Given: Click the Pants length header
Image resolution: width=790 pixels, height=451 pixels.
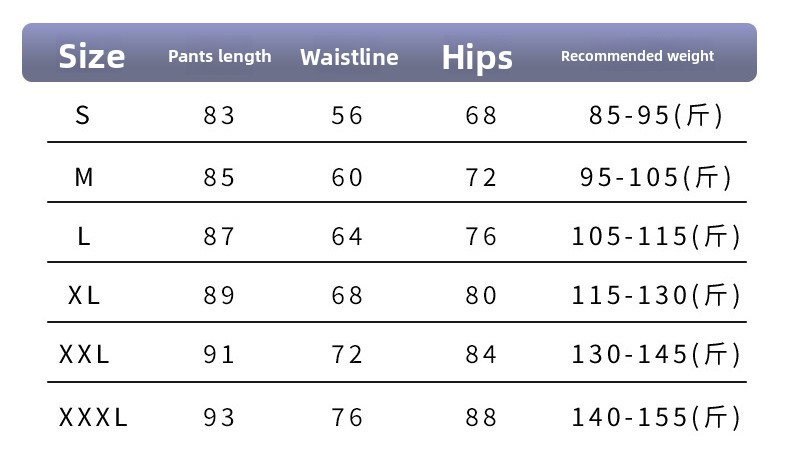Looking at the screenshot, I should pos(220,56).
